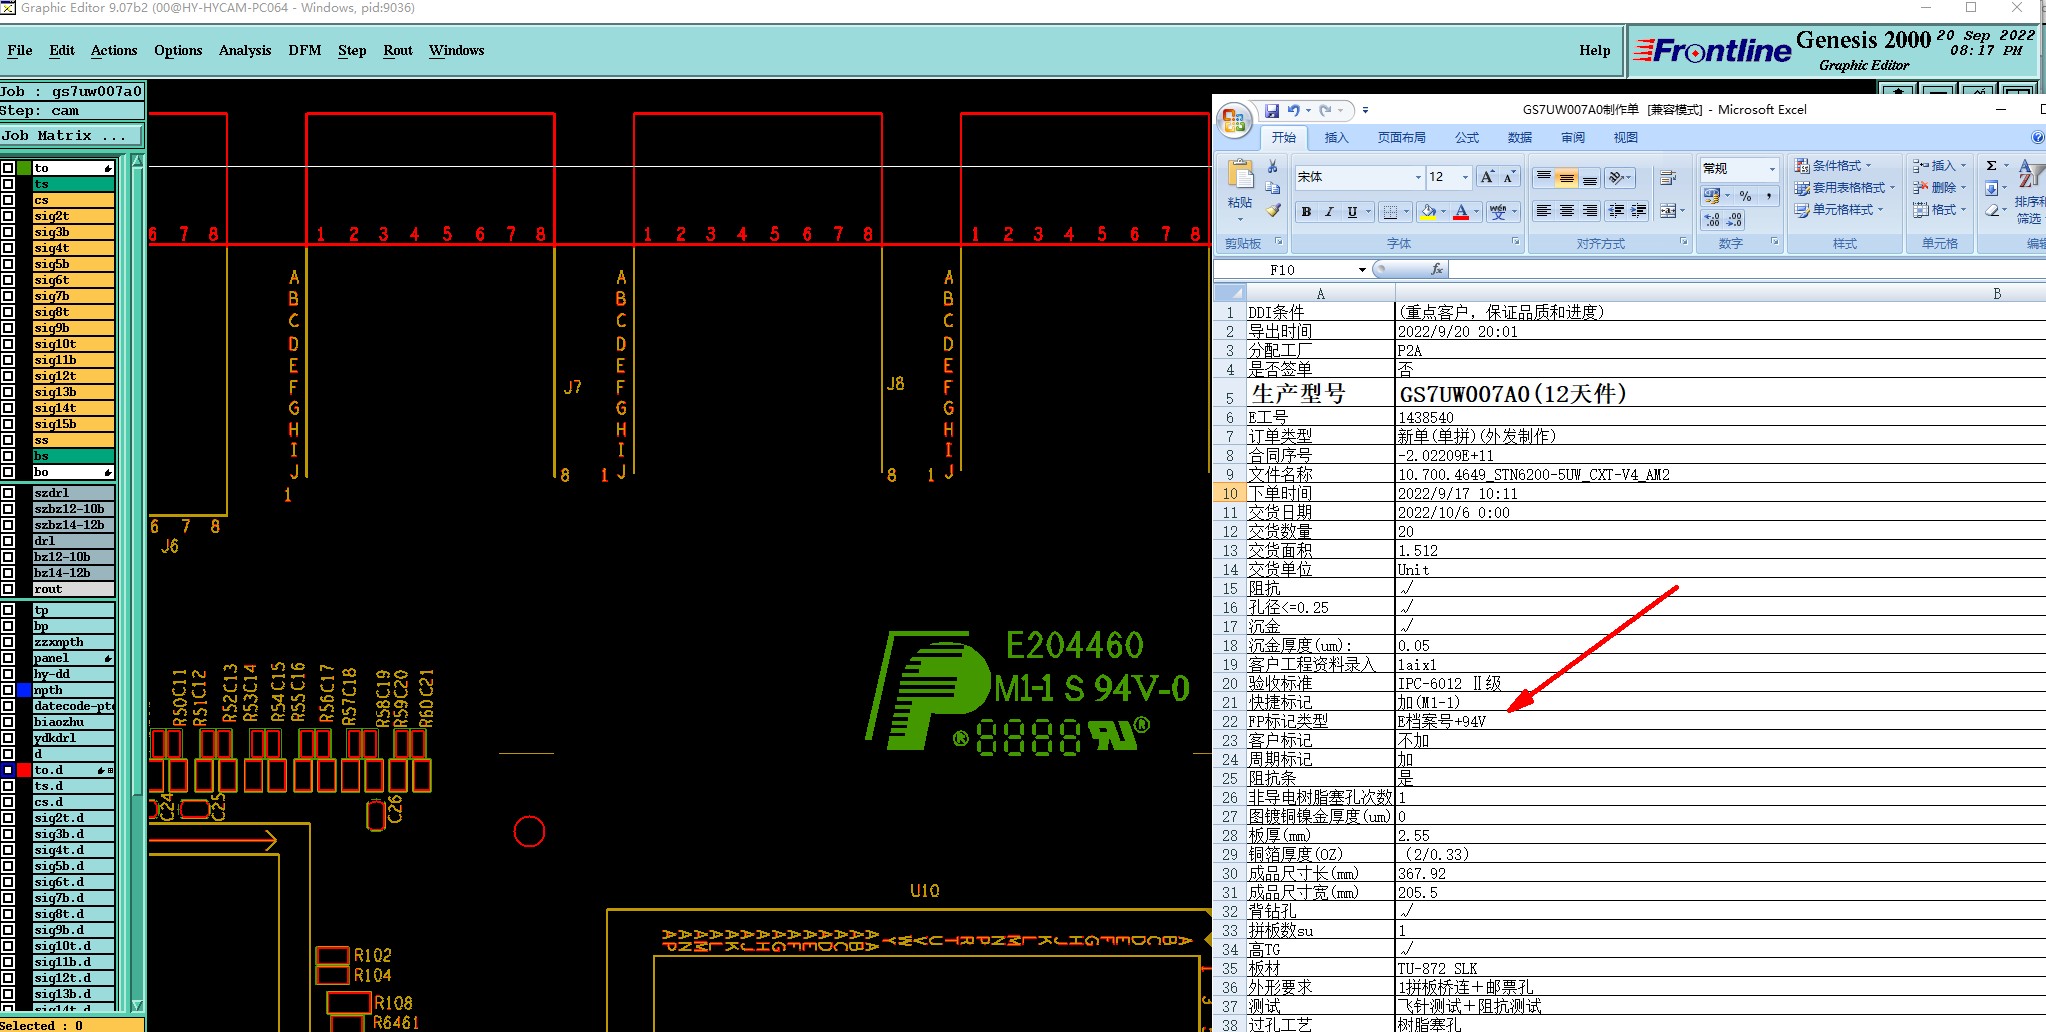Open the font name dropdown 宋体
The image size is (2046, 1032).
(1418, 177)
